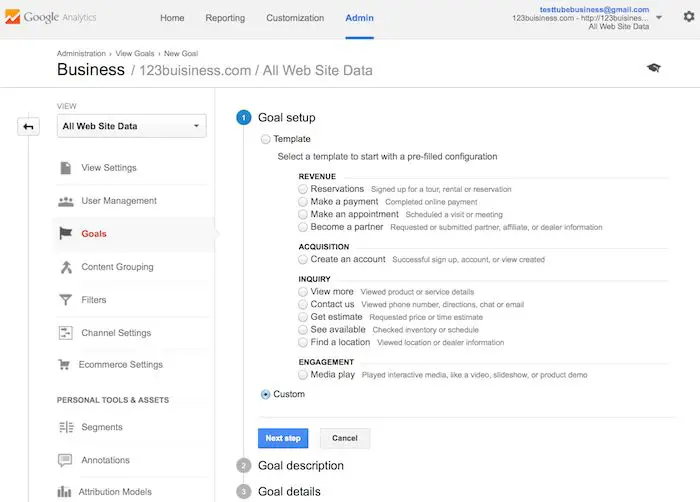This screenshot has height=502, width=700.
Task: Click the settings gear icon
Action: coord(688,18)
